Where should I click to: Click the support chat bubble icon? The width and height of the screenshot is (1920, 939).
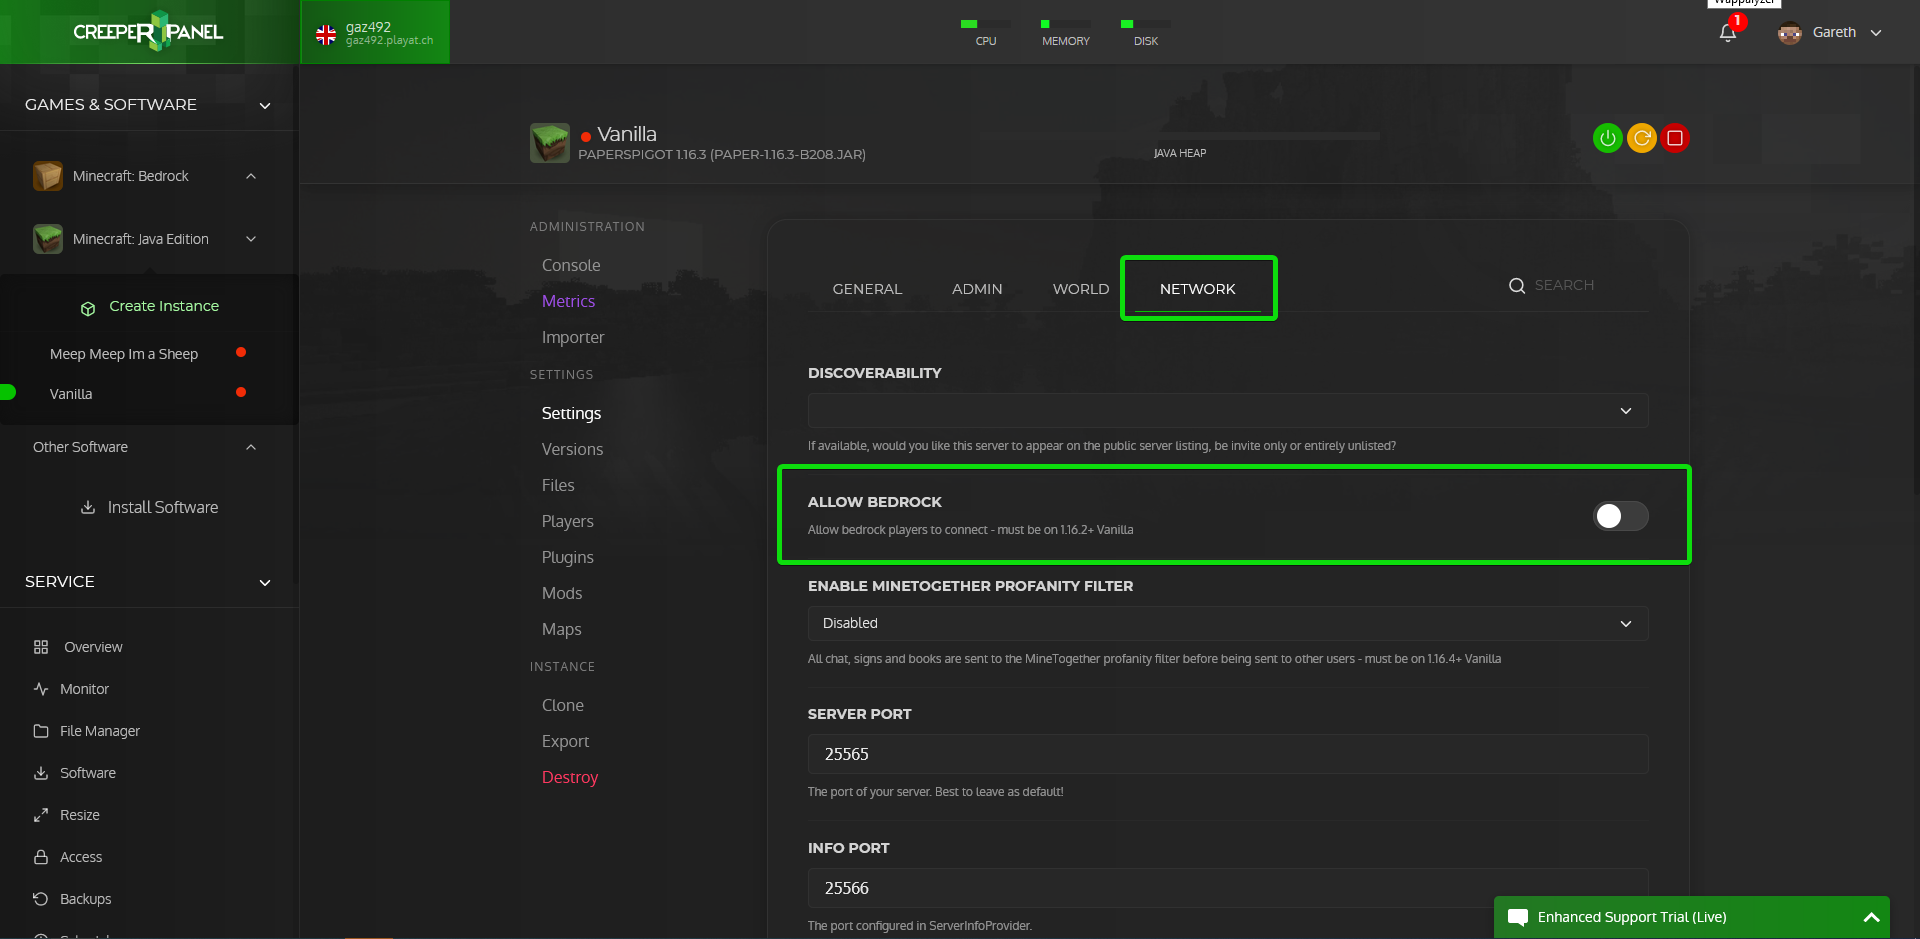pyautogui.click(x=1518, y=918)
